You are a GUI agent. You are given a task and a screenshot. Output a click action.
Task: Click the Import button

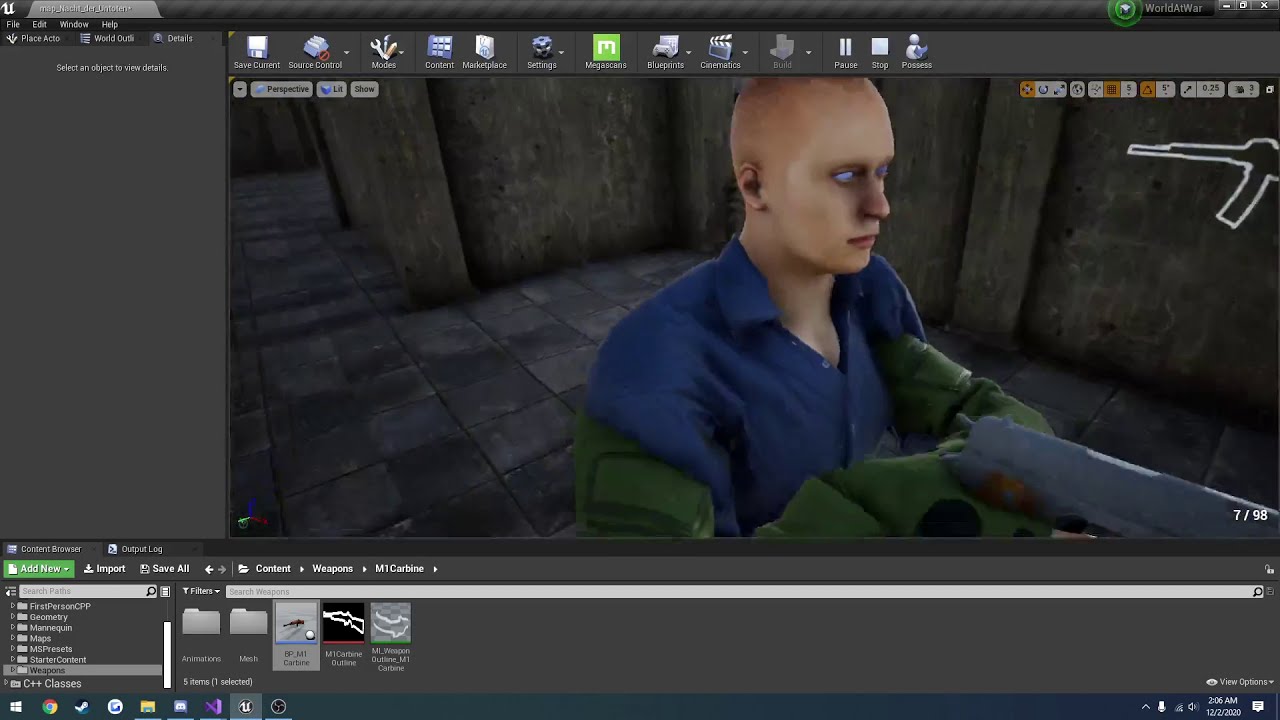tap(104, 569)
